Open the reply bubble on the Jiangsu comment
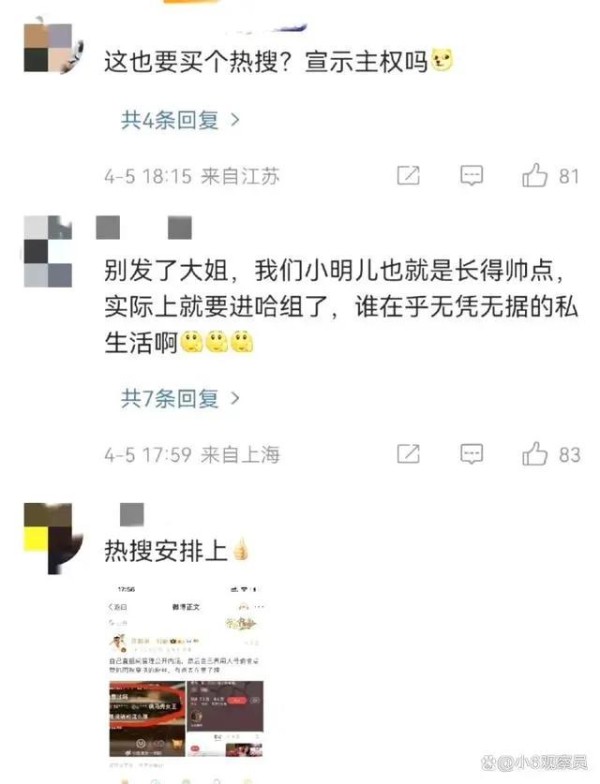 pyautogui.click(x=471, y=176)
